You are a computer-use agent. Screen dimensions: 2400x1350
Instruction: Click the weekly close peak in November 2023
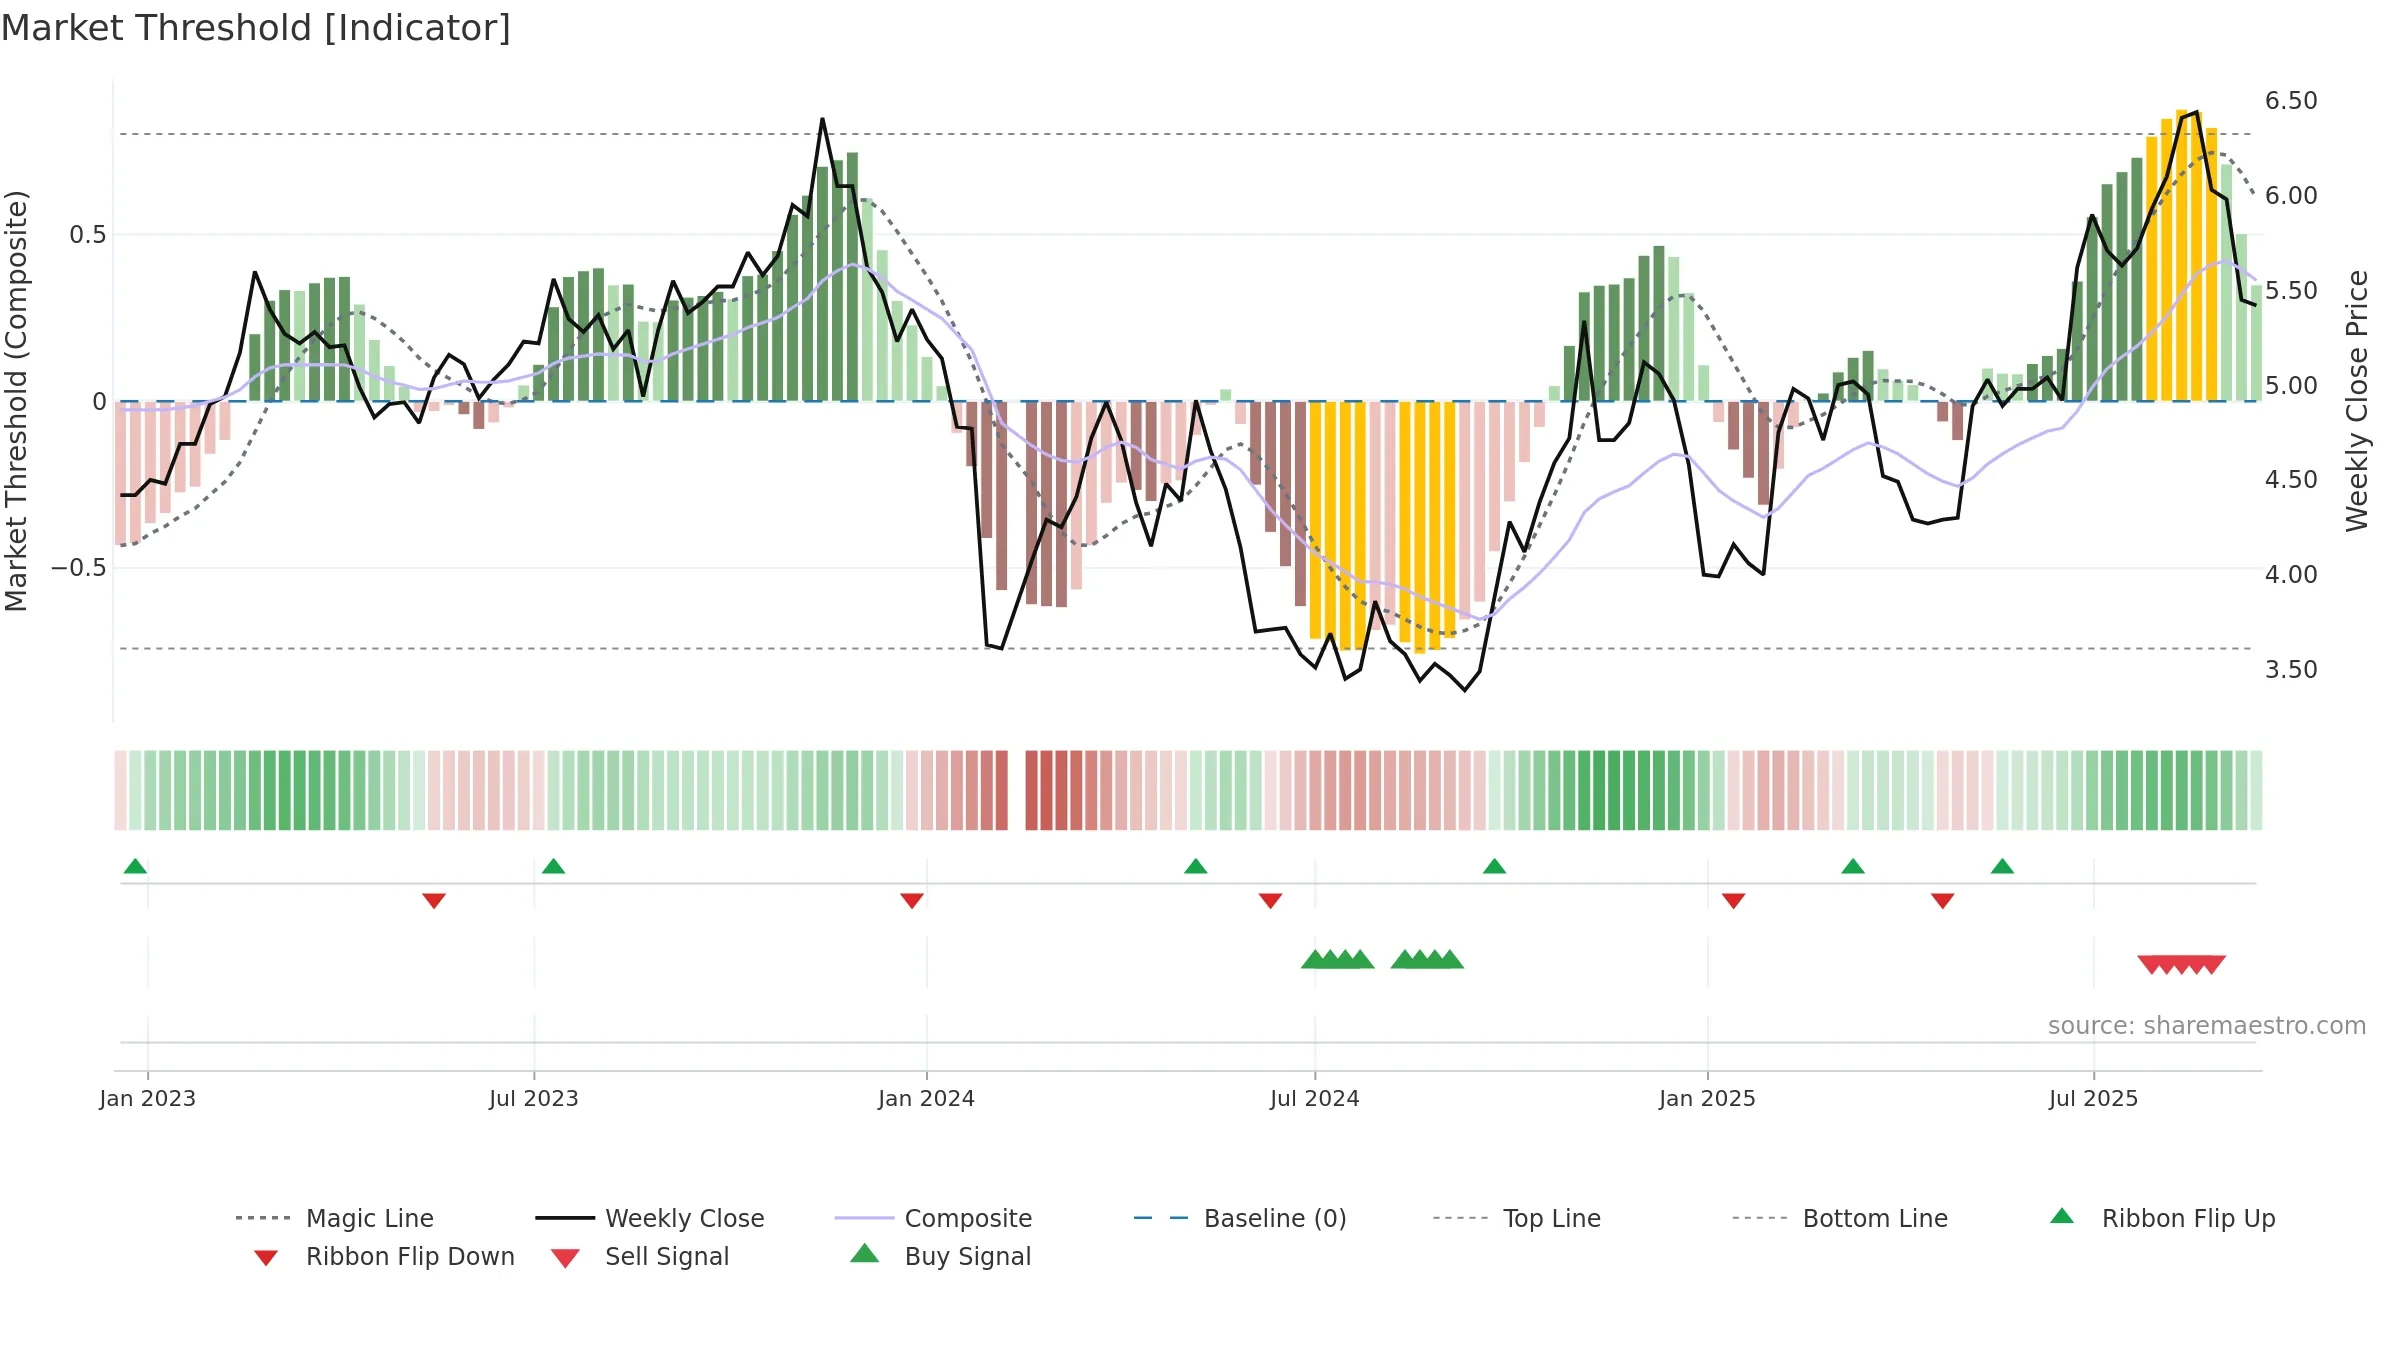click(823, 119)
